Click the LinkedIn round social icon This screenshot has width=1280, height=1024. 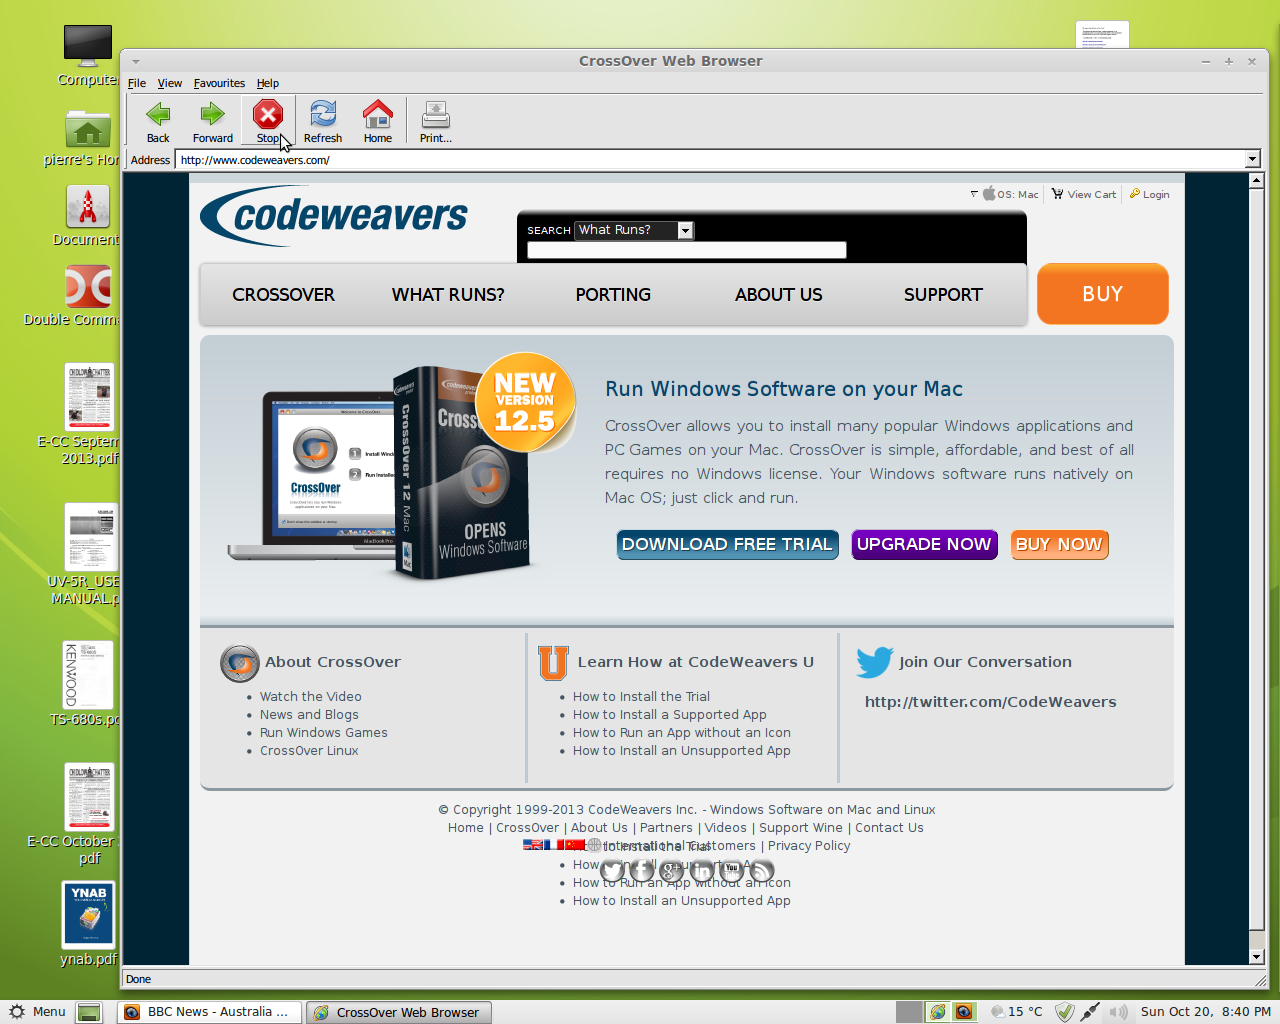(x=702, y=871)
